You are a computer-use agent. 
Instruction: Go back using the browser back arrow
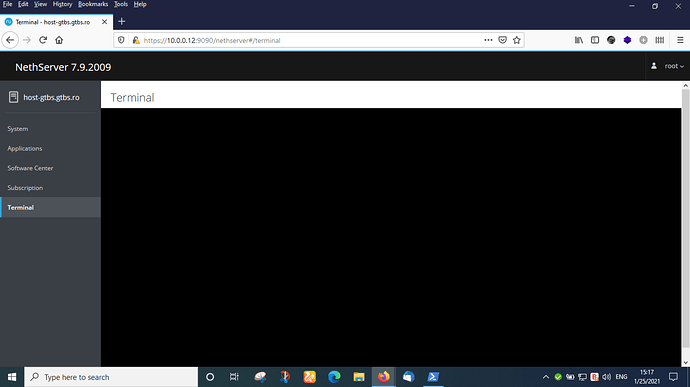[x=10, y=40]
